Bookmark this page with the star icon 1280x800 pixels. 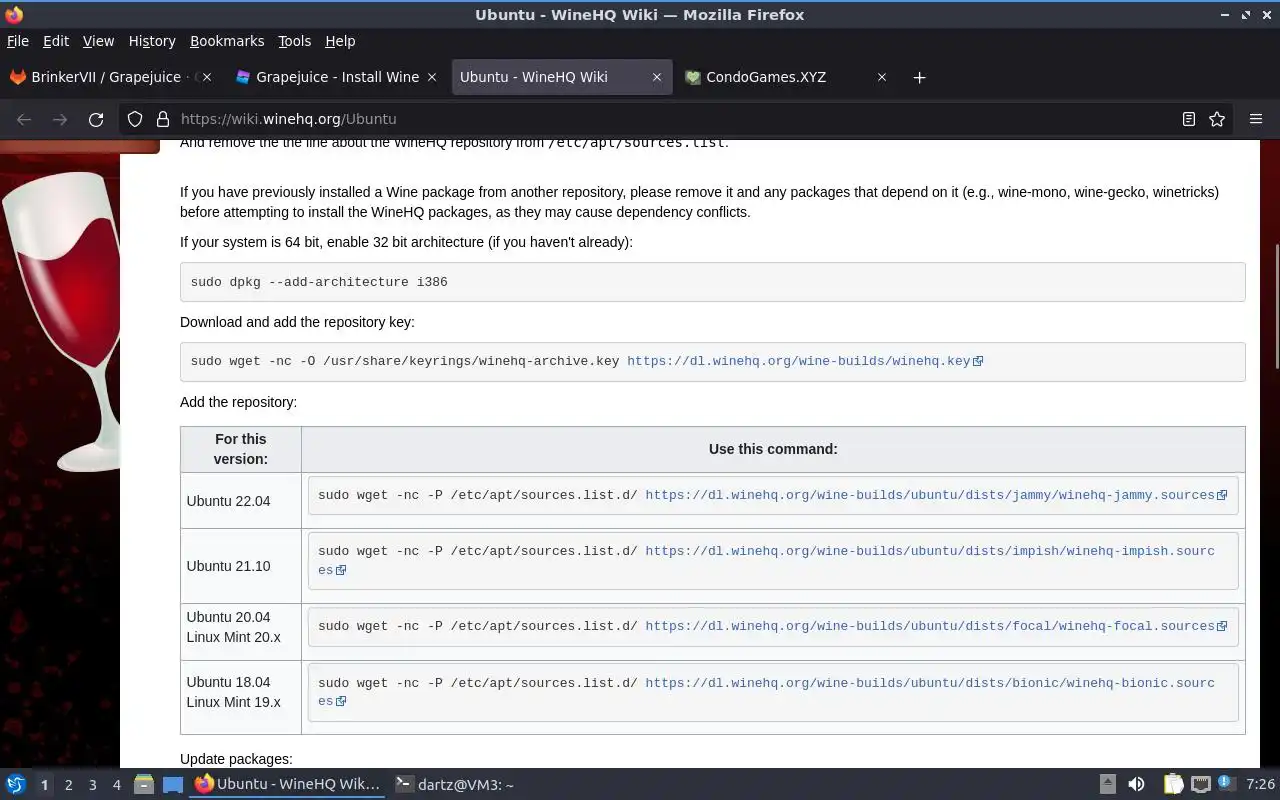pos(1217,119)
